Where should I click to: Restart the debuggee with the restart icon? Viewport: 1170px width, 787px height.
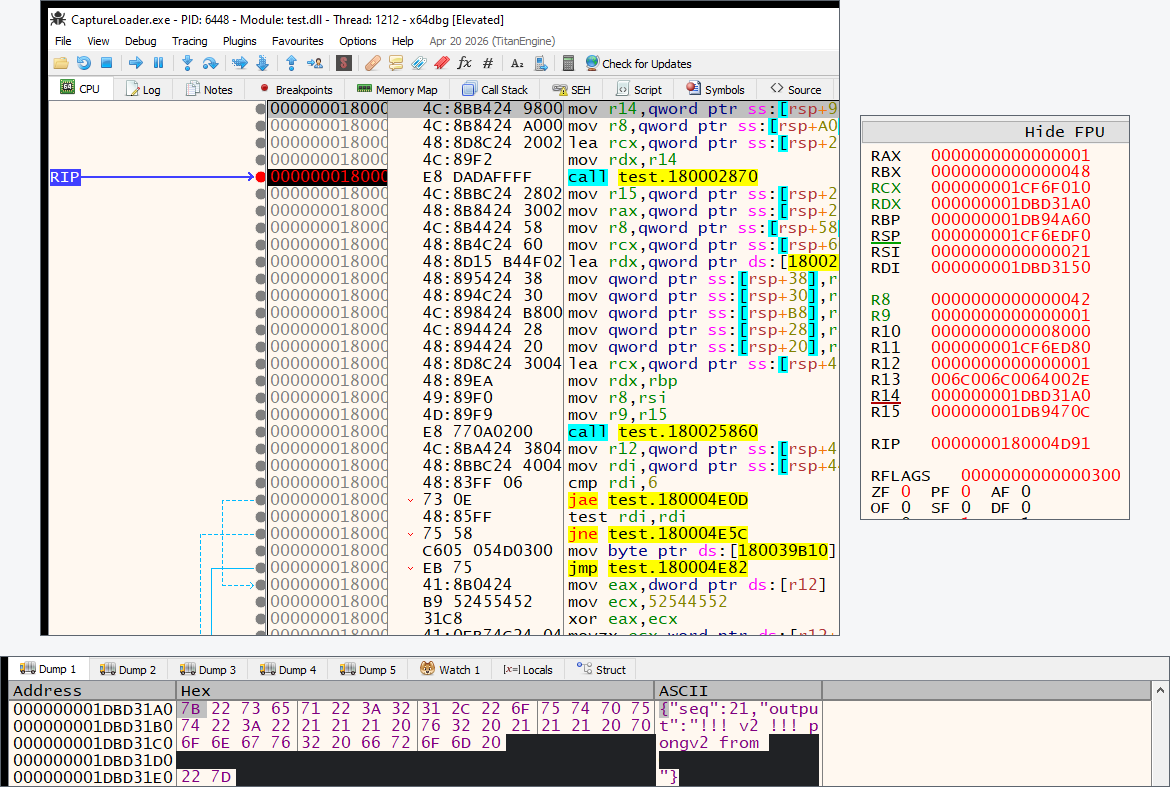pyautogui.click(x=84, y=63)
